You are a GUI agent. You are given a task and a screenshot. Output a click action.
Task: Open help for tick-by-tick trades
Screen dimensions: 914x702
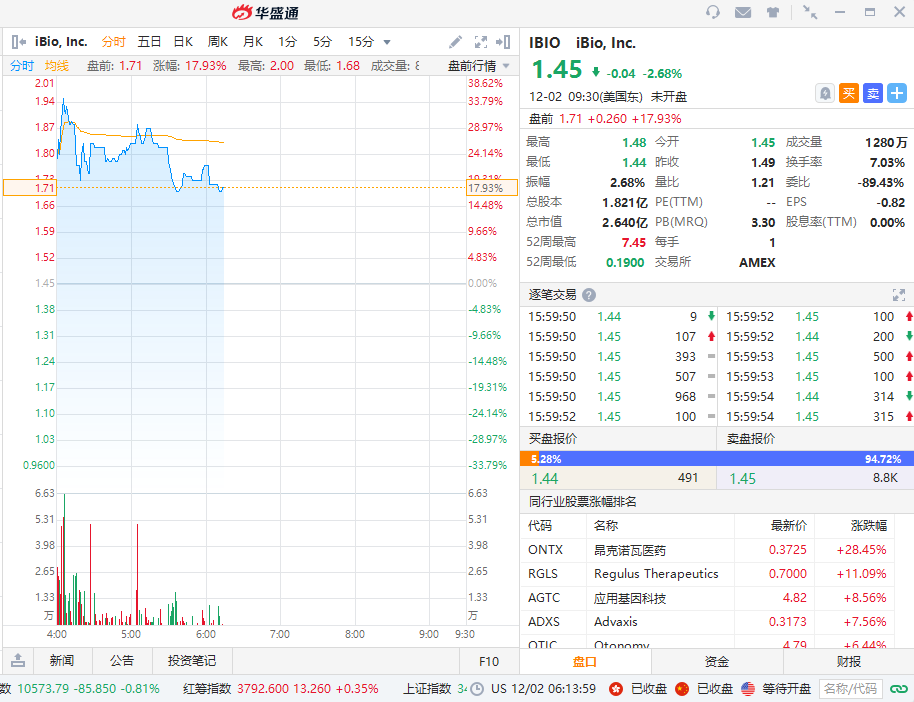tap(589, 295)
